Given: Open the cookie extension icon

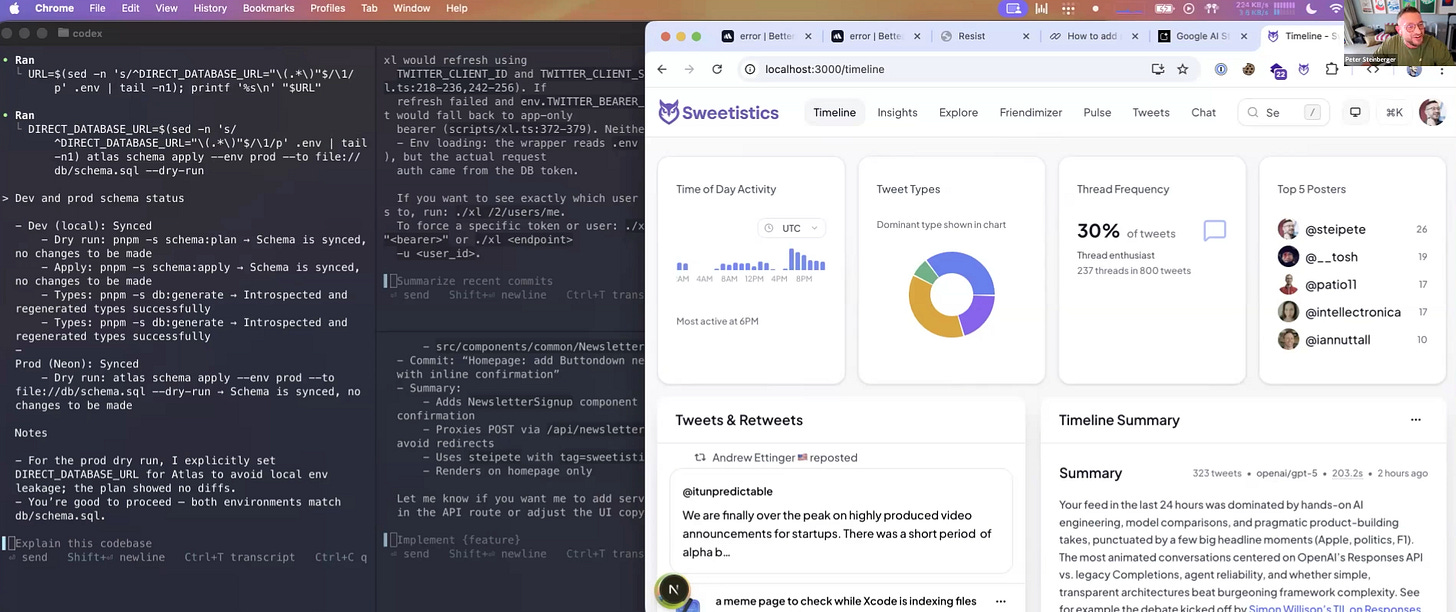Looking at the screenshot, I should click(x=1249, y=69).
